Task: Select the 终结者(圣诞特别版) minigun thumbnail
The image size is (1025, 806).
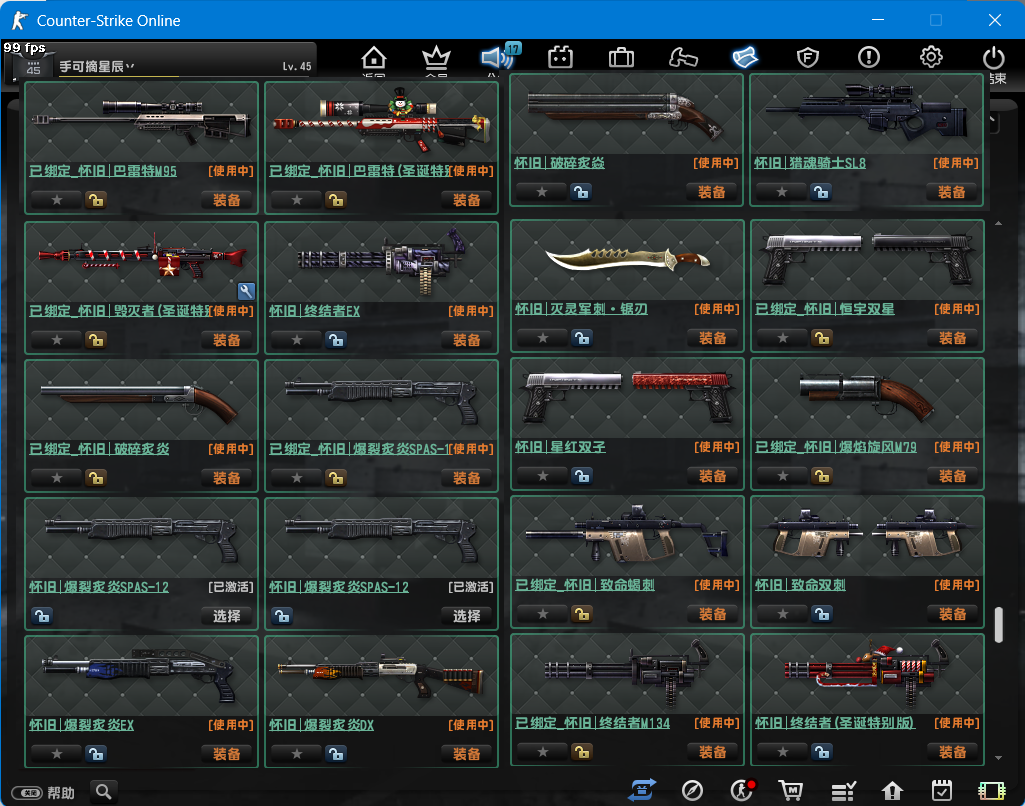Action: point(867,675)
